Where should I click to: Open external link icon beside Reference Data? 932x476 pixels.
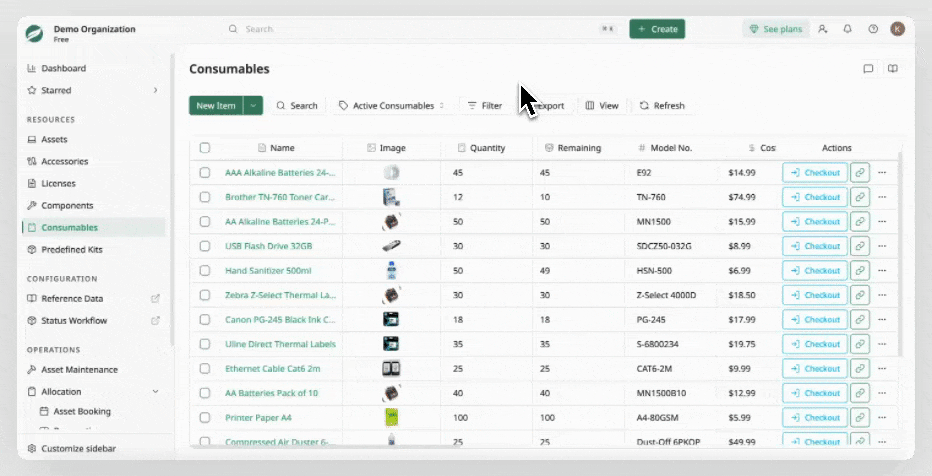155,298
